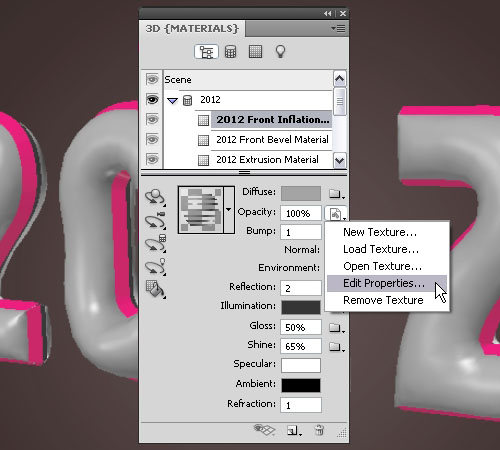Image resolution: width=500 pixels, height=450 pixels.
Task: Select the Filter By Lights bulb icon
Action: (280, 52)
